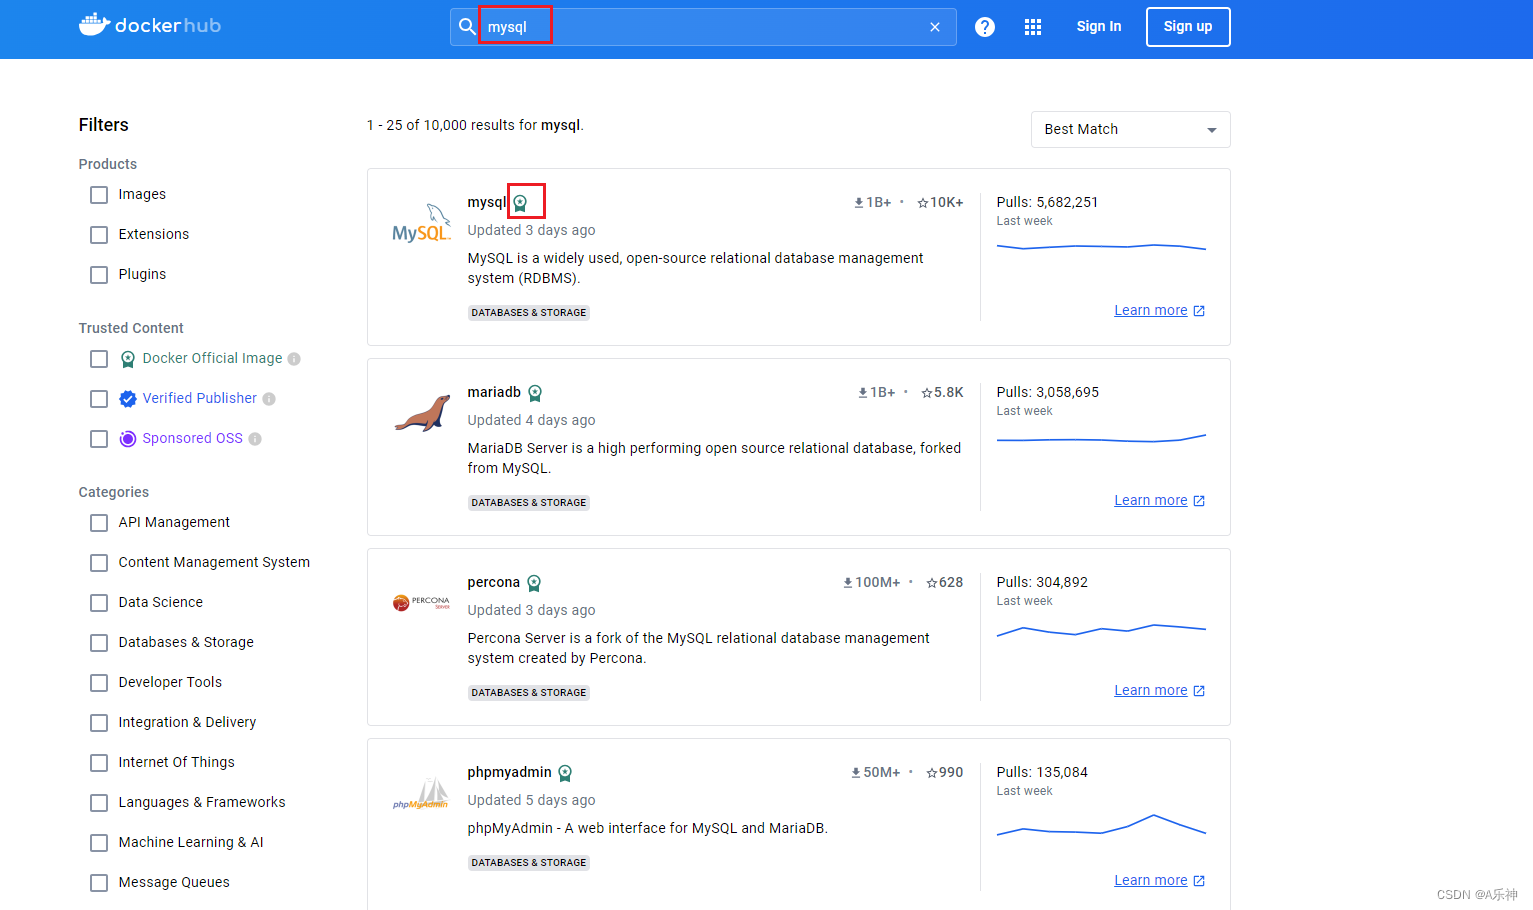Click percona card's DATABASES & STORAGE tag
Image resolution: width=1533 pixels, height=910 pixels.
[x=529, y=693]
